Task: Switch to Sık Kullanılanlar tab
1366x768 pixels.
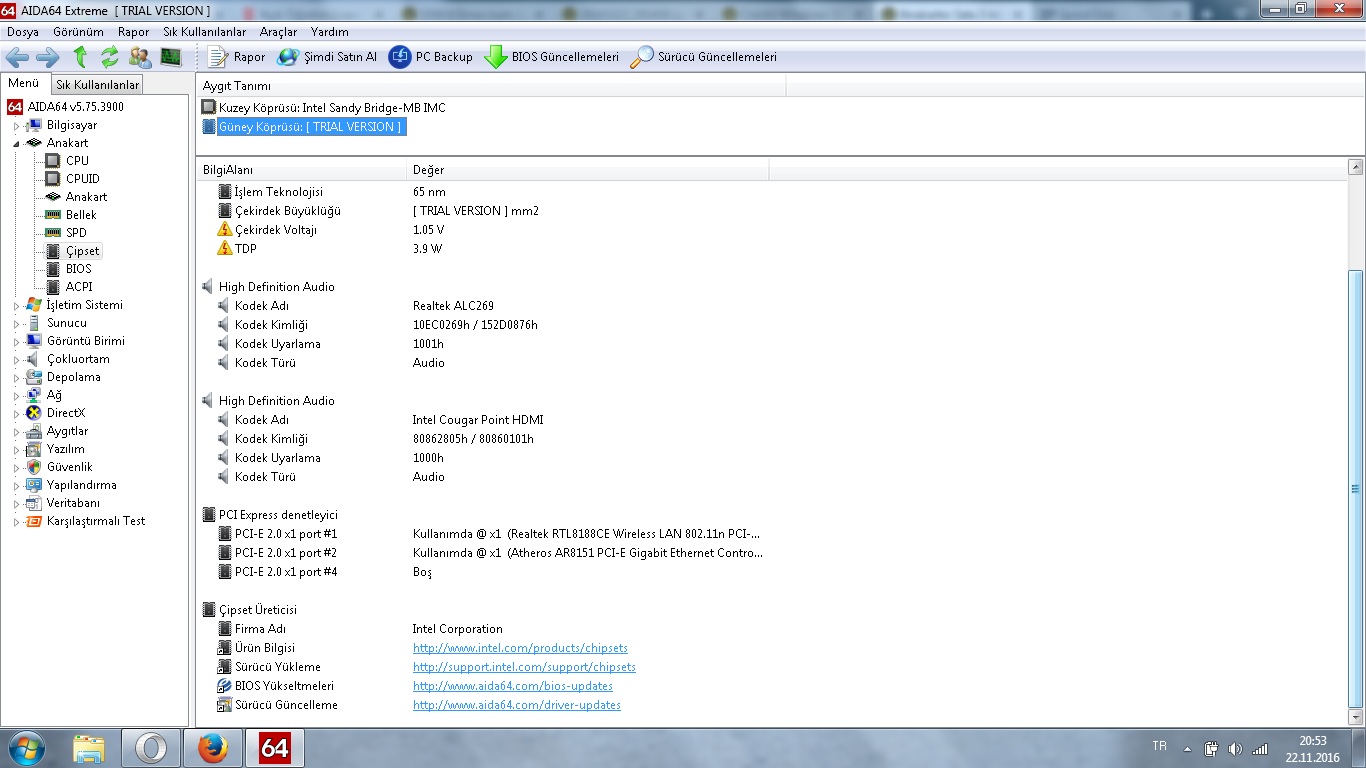Action: click(x=97, y=85)
